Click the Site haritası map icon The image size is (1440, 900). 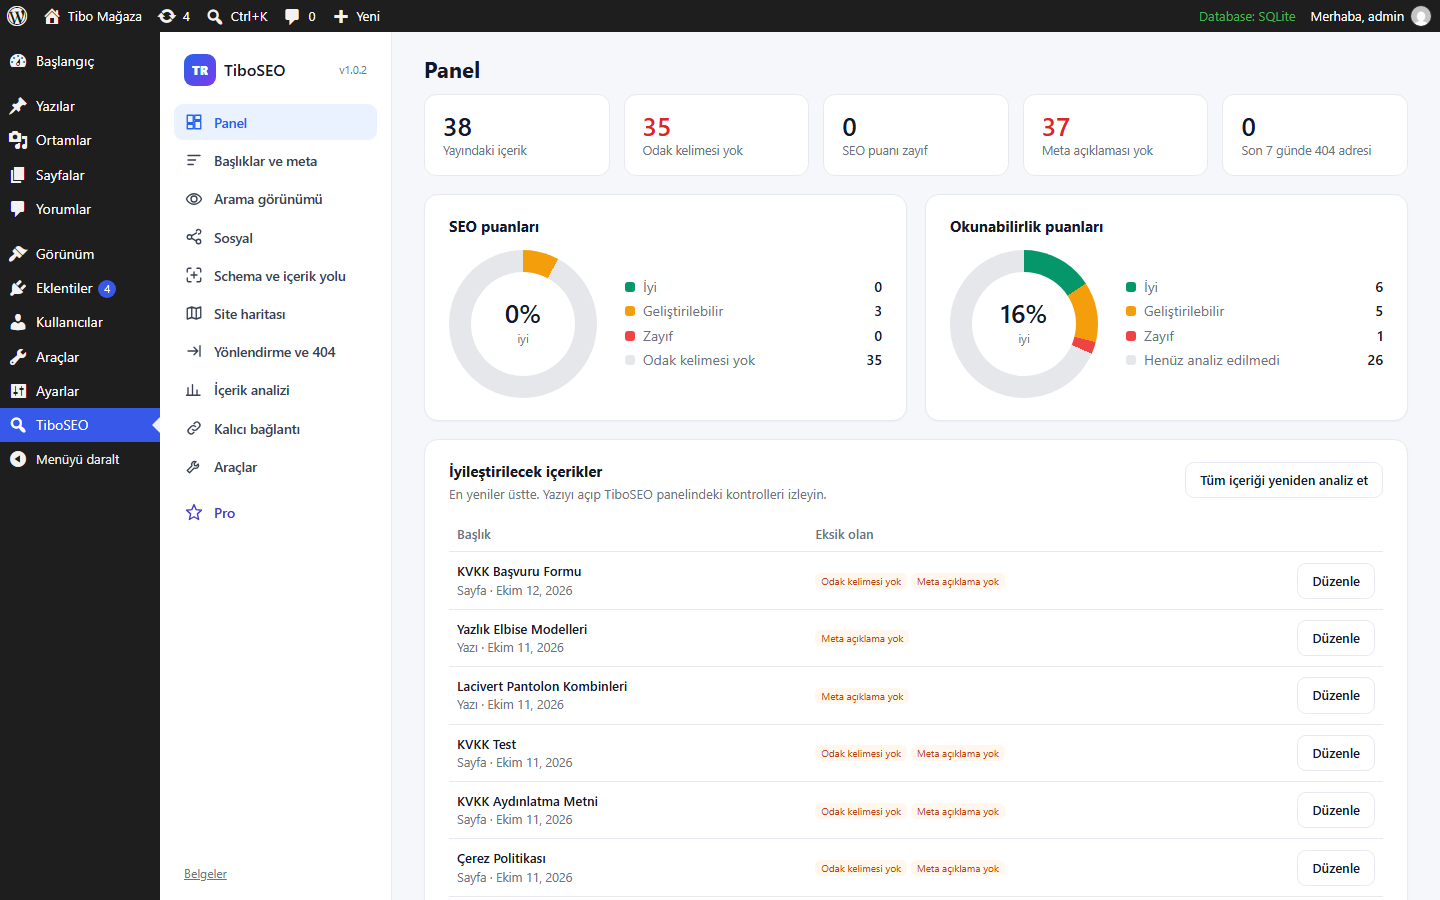tap(194, 314)
